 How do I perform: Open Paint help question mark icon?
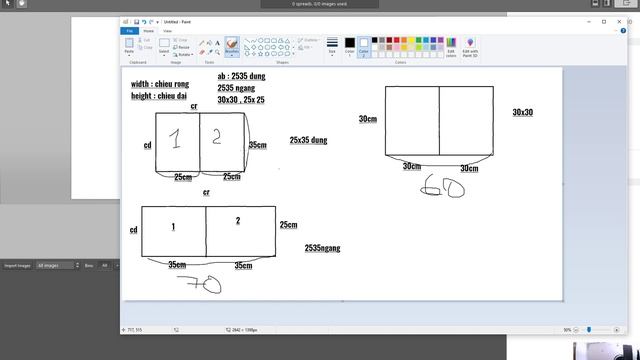623,31
